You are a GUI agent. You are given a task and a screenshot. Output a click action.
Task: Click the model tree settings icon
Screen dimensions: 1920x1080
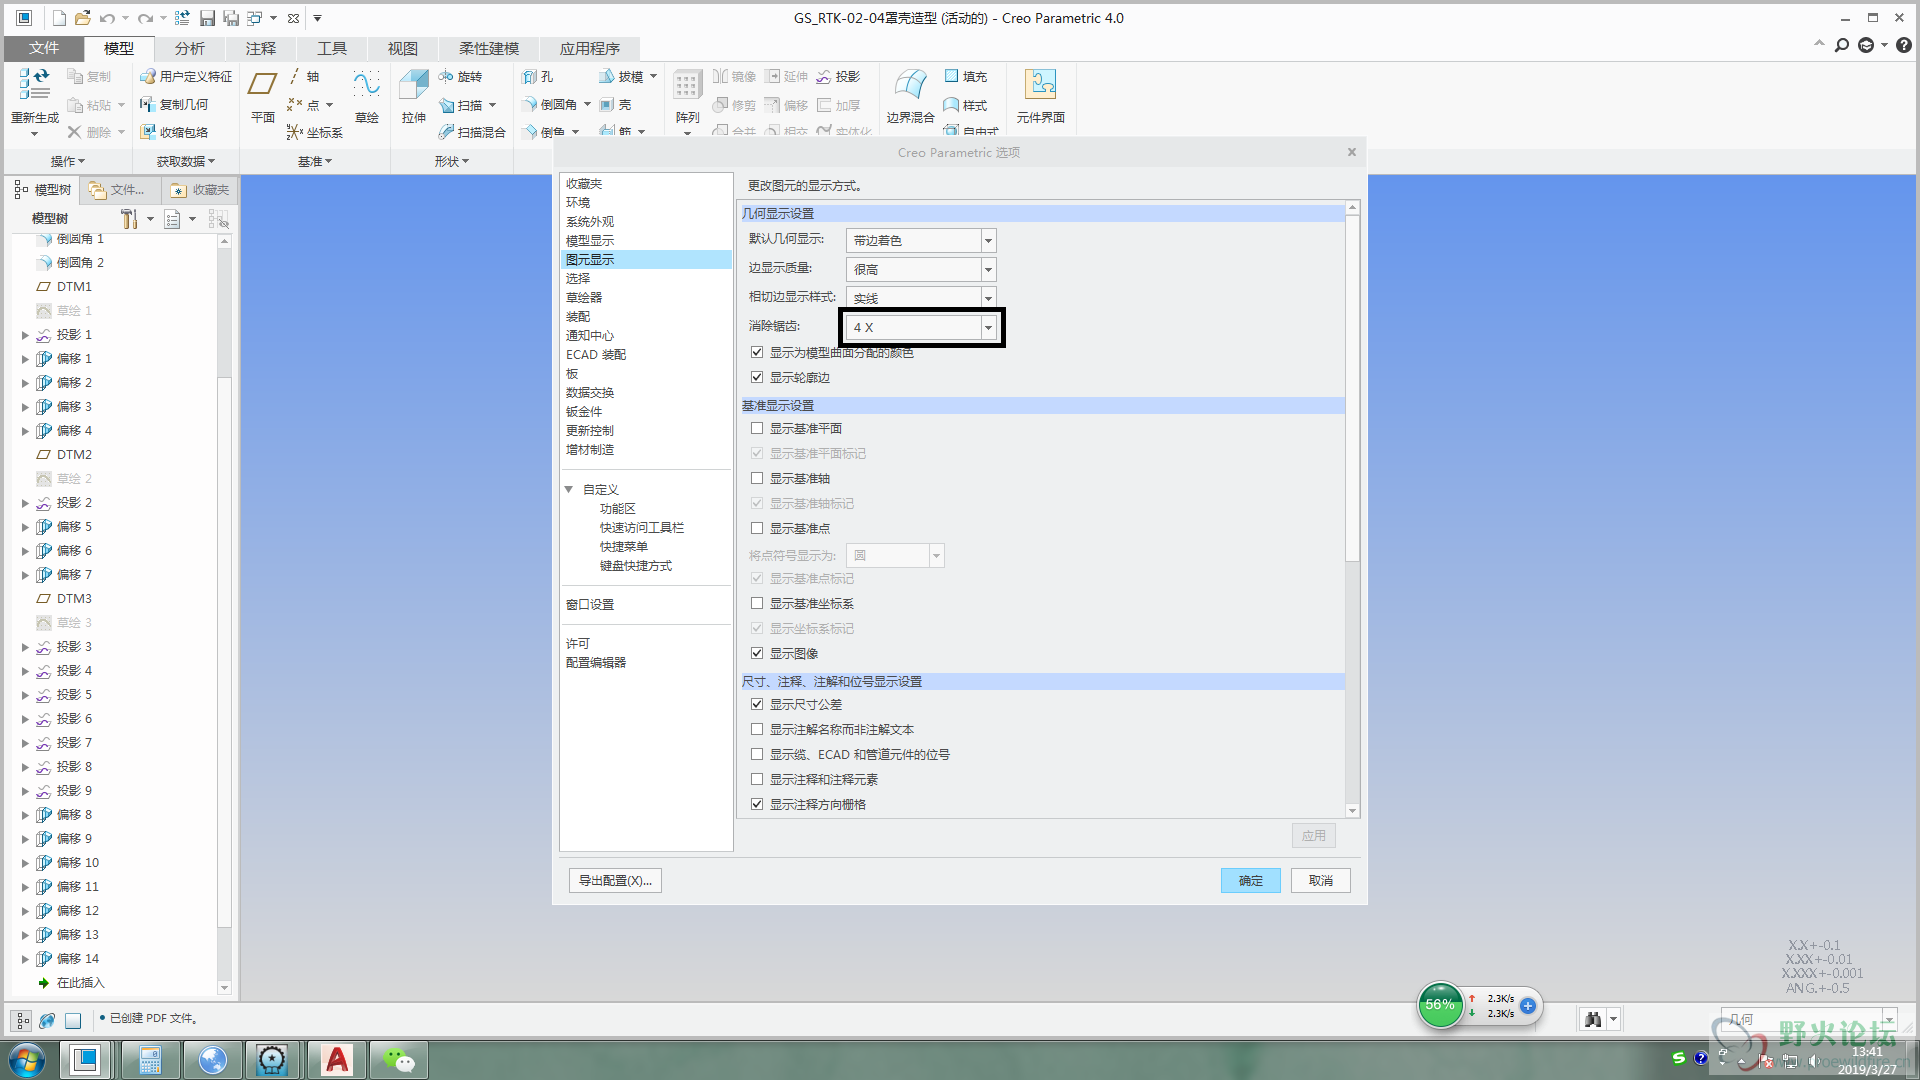click(129, 219)
